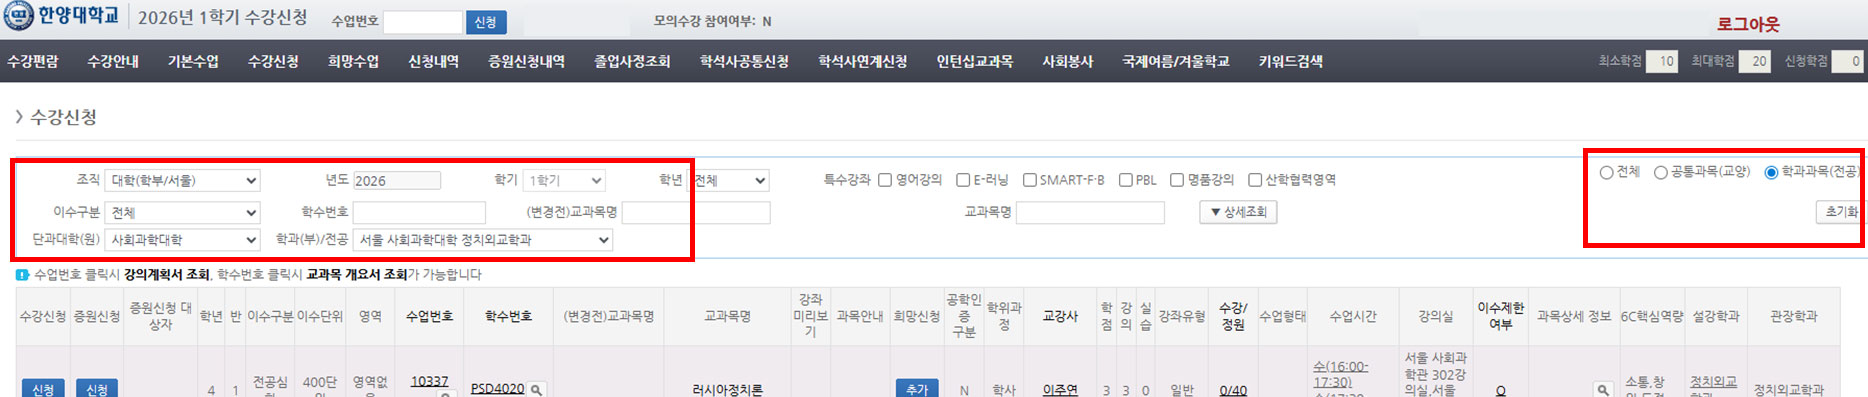The width and height of the screenshot is (1868, 397).
Task: Click the 초기화 reset button
Action: (1841, 212)
